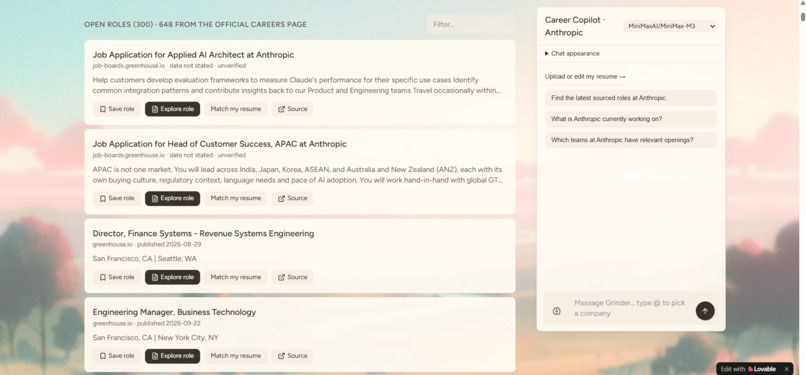Screen dimensions: 806x375
Task: Send message with the arrow-up button
Action: (x=705, y=311)
